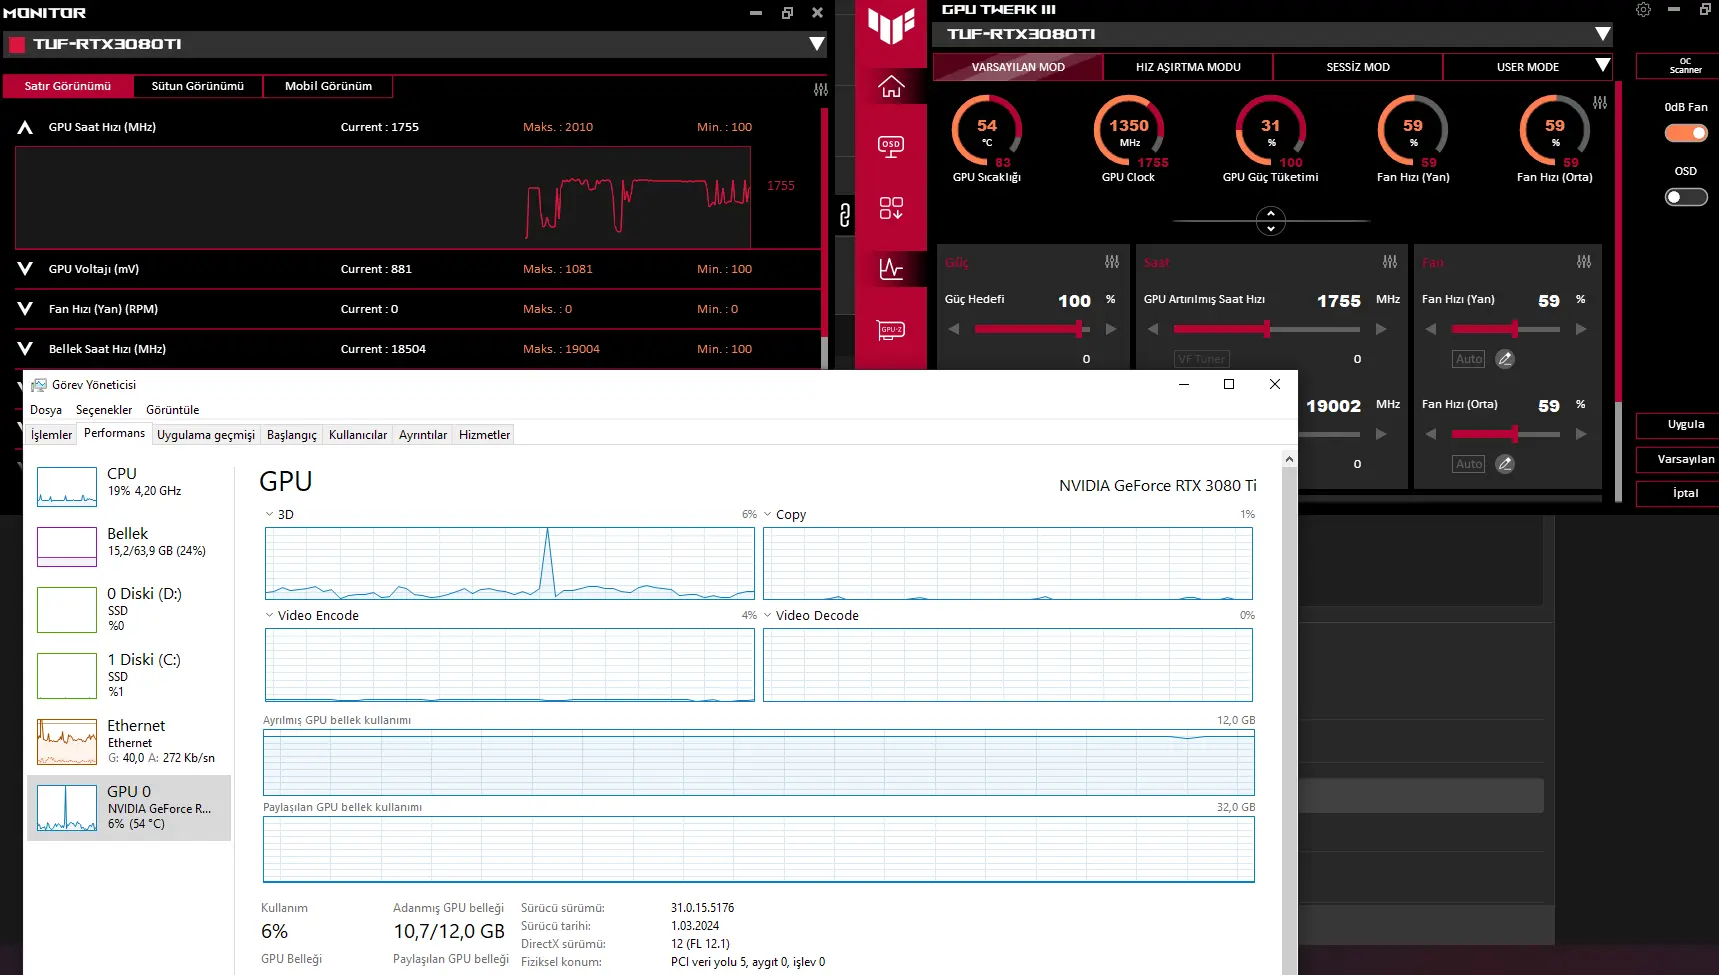The width and height of the screenshot is (1719, 975).
Task: Edit fan curve for Fan Hızı (Yan)
Action: coord(1505,359)
